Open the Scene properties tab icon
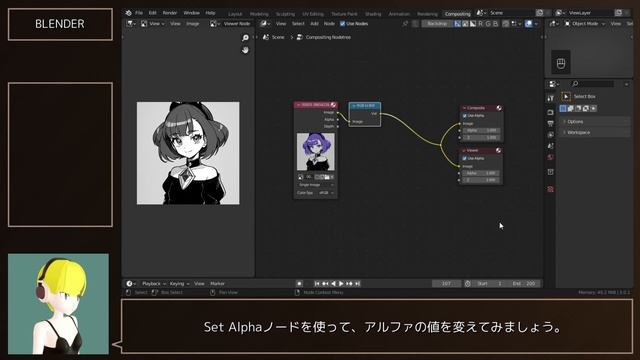Screen dimensions: 640x360 pyautogui.click(x=551, y=146)
